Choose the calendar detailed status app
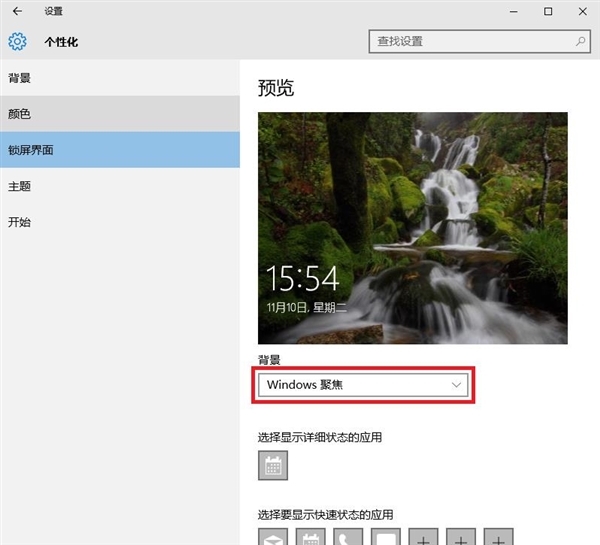Viewport: 600px width, 545px height. tap(273, 466)
